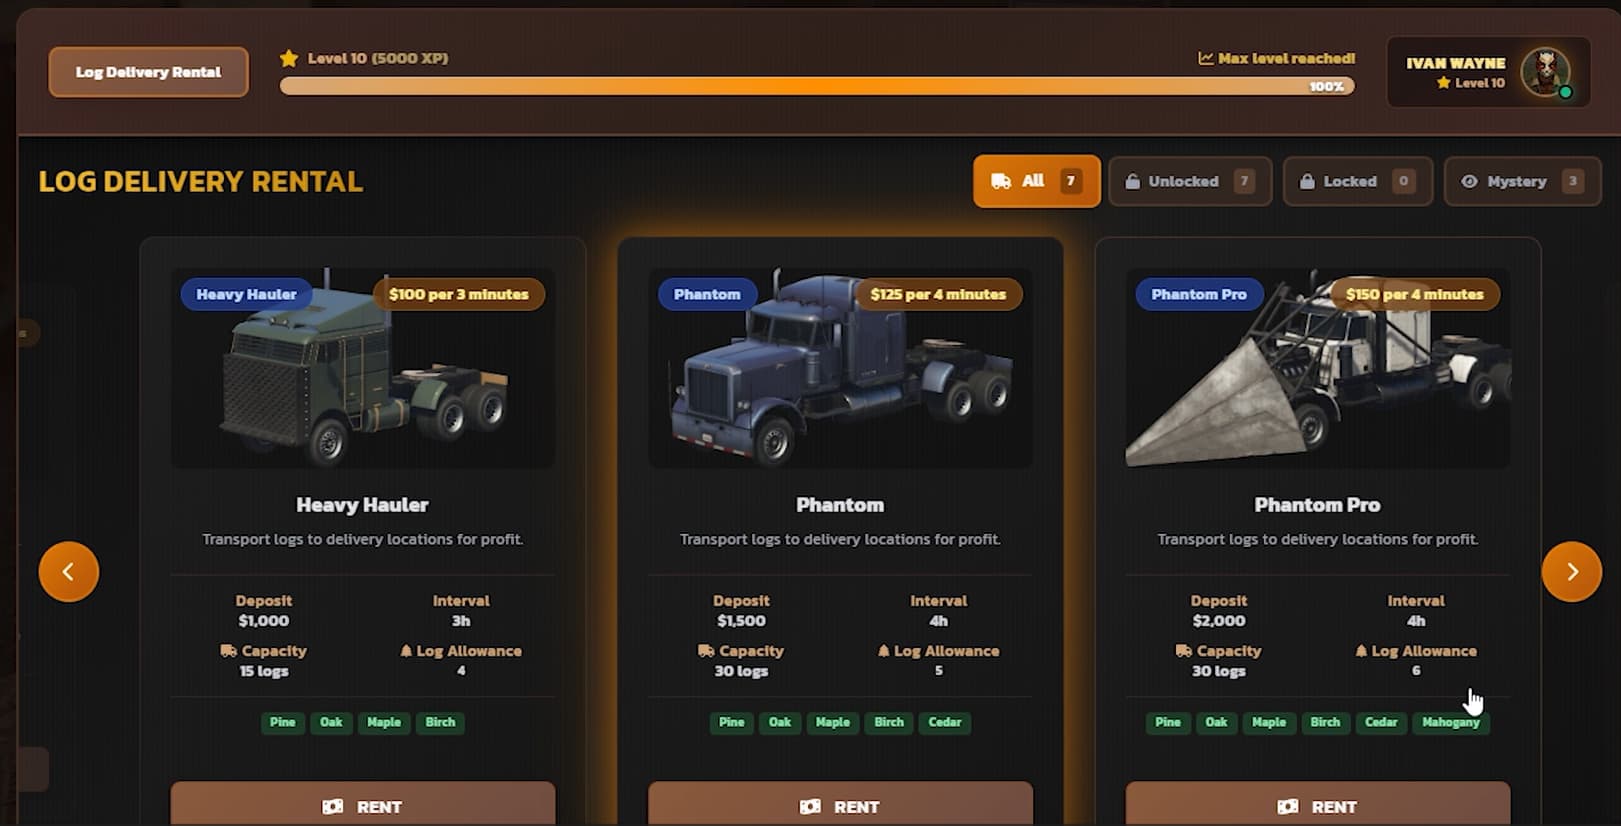Click the XP progress bar
Screen dimensions: 1621x826
[x=817, y=86]
